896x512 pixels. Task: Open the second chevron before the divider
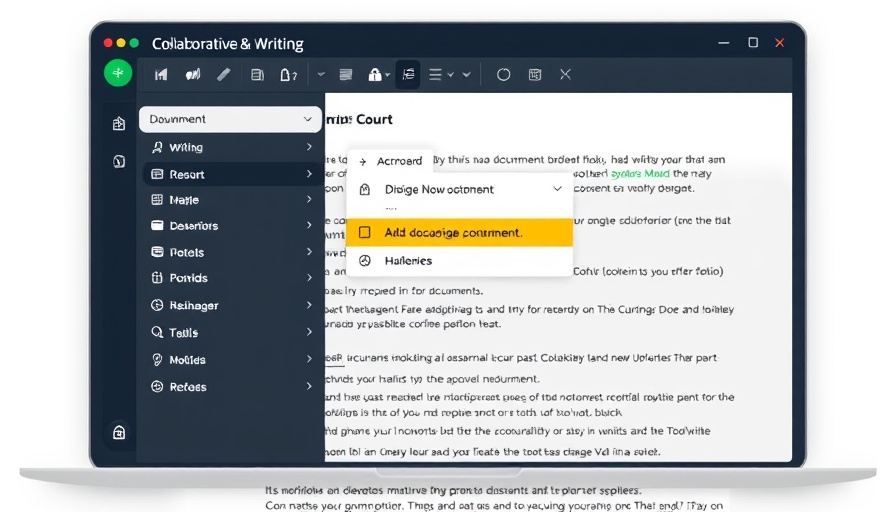tap(466, 74)
